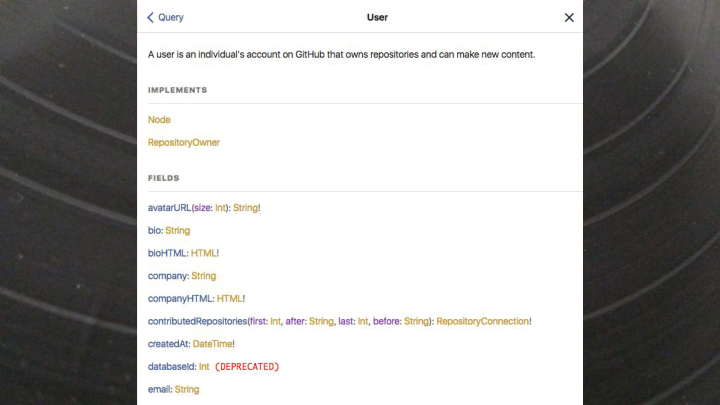Select the companyHTML field
The image size is (720, 405).
(x=180, y=299)
